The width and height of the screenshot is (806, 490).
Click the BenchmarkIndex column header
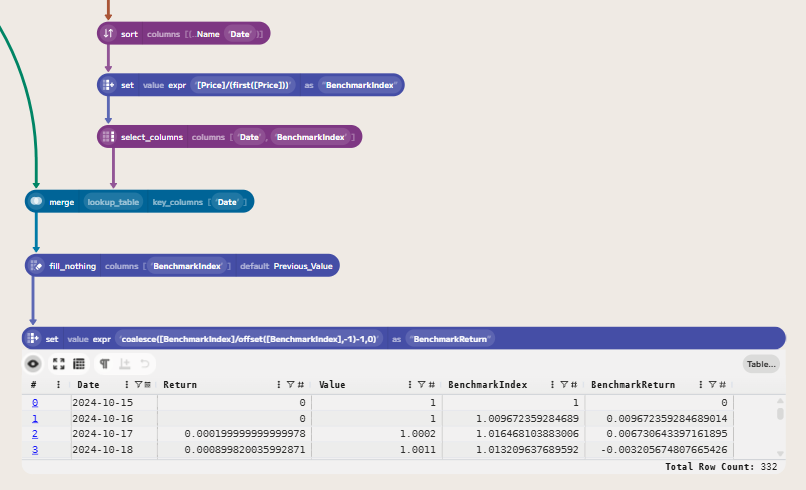coord(487,385)
